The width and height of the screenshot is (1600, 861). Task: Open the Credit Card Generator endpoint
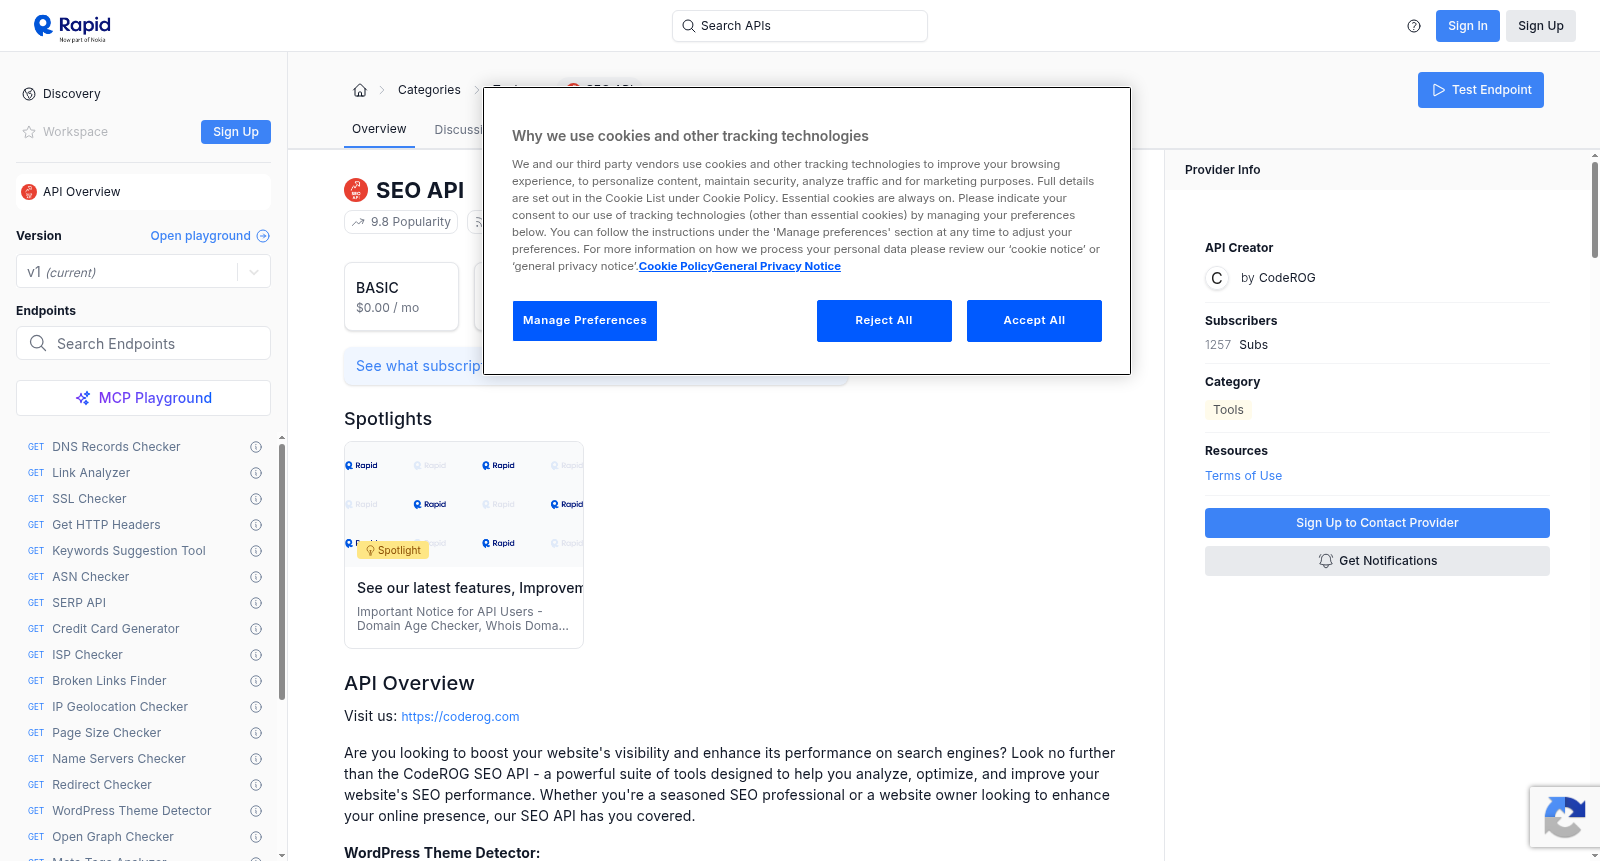116,629
